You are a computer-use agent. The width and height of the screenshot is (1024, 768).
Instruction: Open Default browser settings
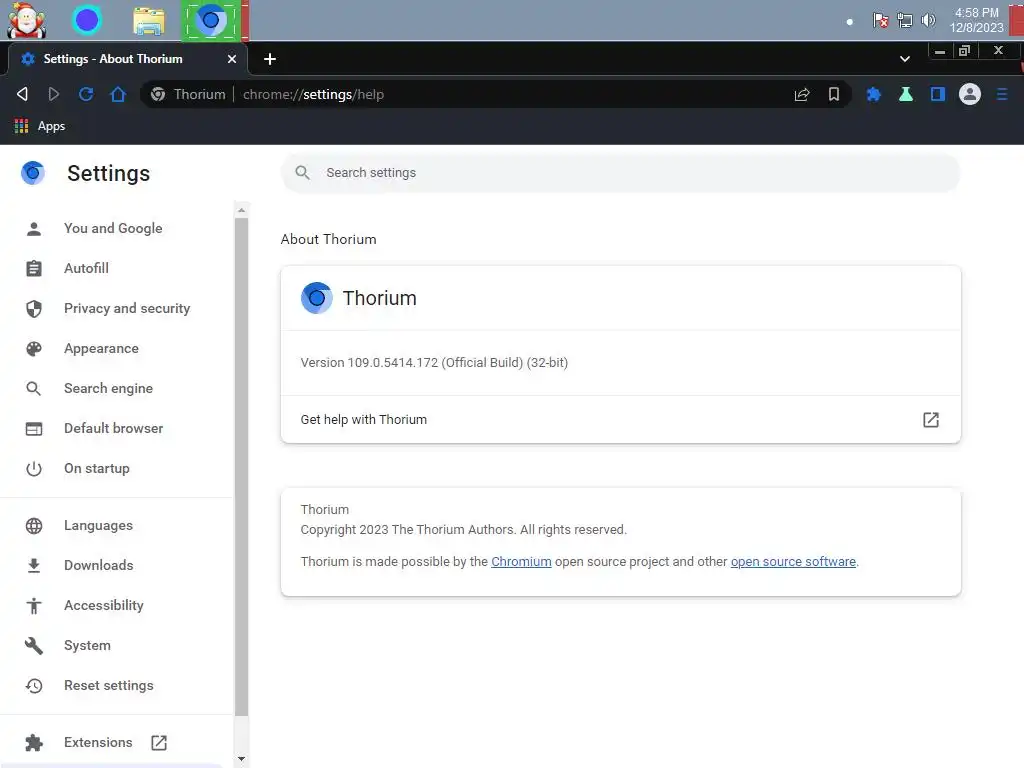114,428
